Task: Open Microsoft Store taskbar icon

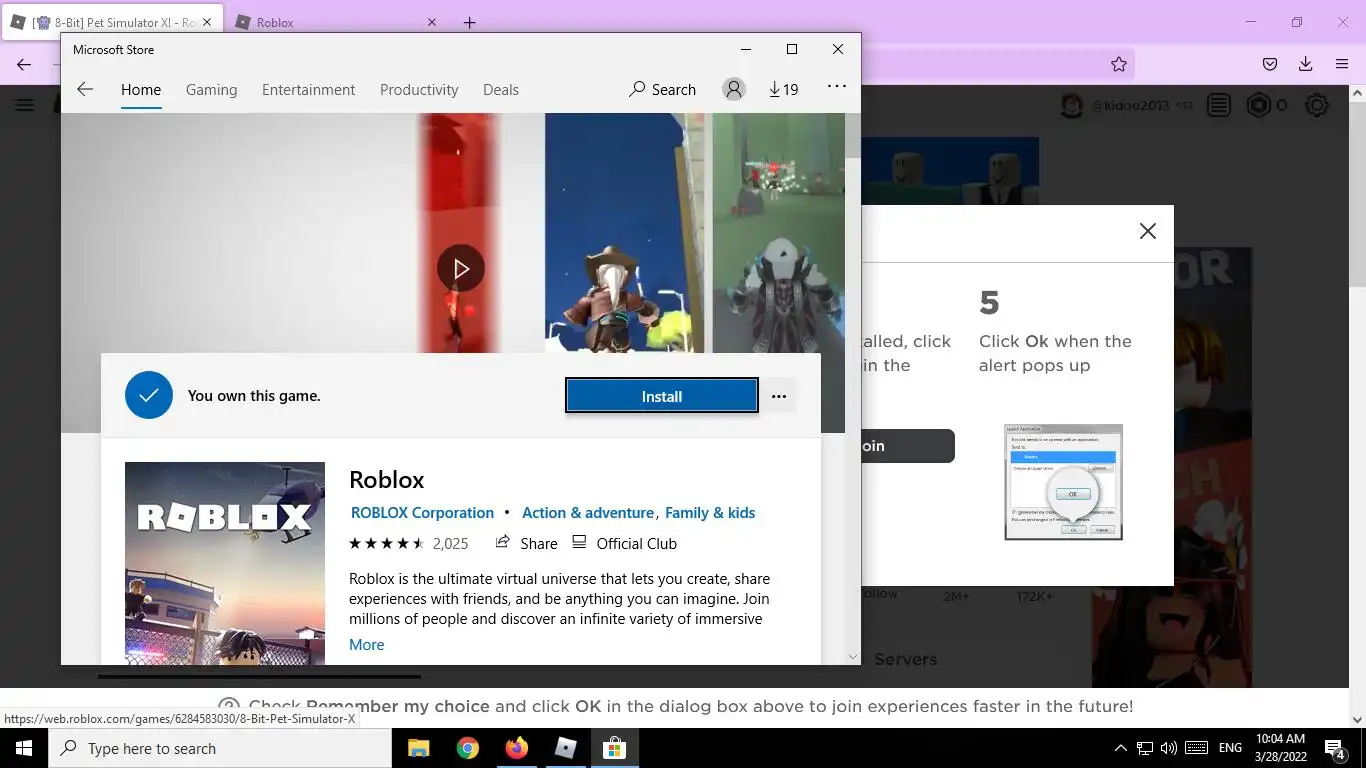Action: point(614,748)
